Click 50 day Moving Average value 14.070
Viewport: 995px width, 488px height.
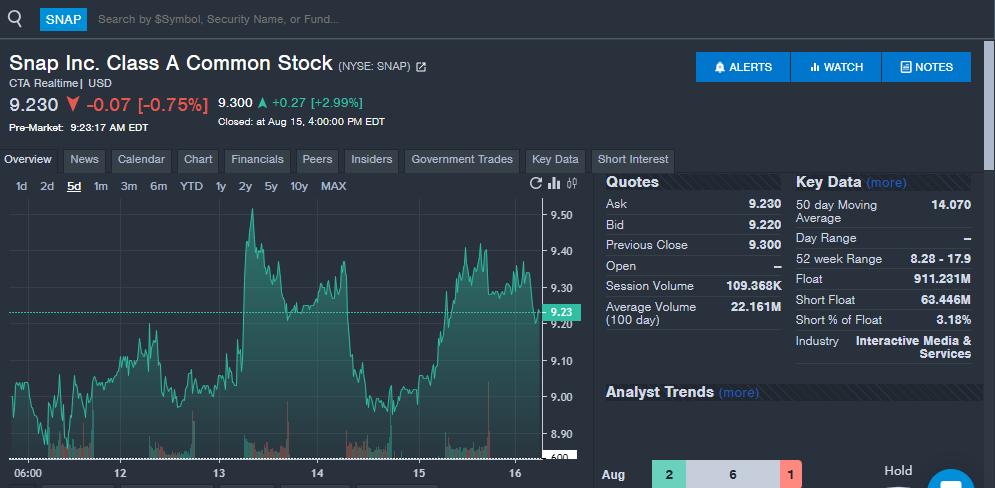point(951,205)
